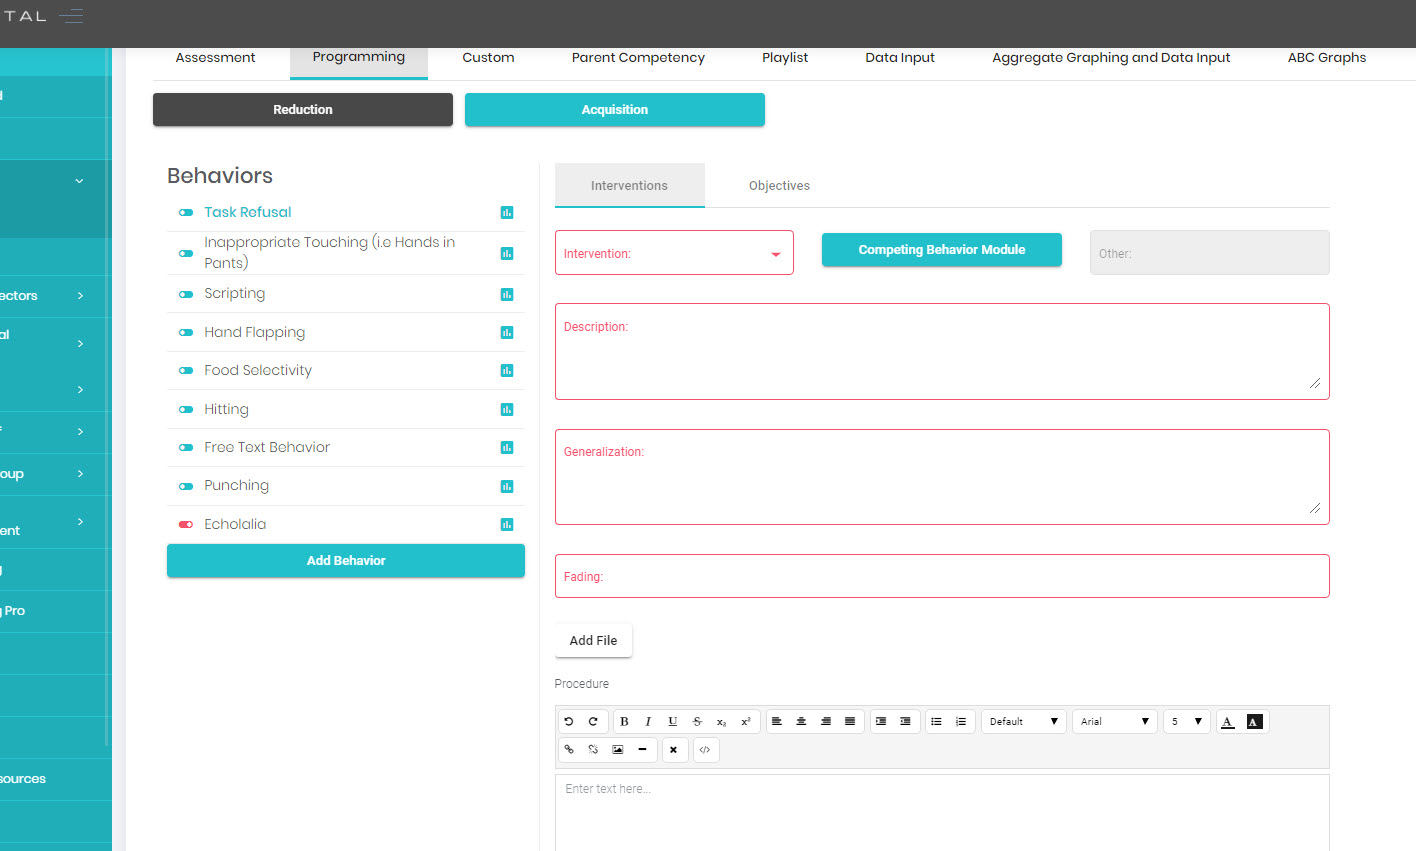Insert a numbered list
Screen dimensions: 1416x851
click(x=960, y=721)
